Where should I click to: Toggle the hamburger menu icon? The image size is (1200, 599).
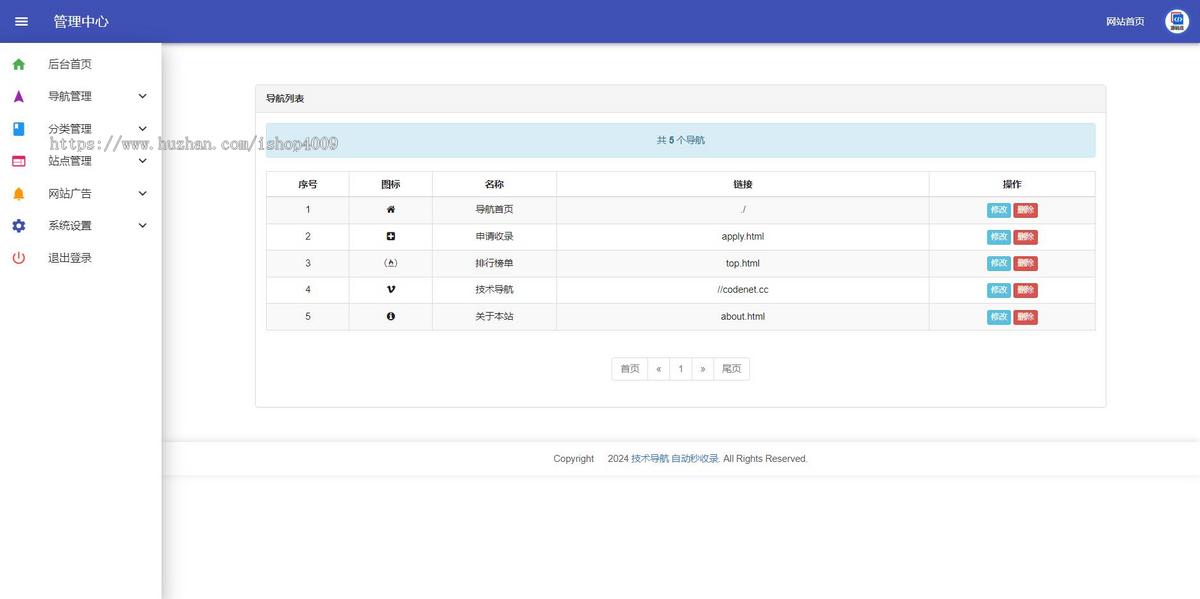click(x=21, y=21)
